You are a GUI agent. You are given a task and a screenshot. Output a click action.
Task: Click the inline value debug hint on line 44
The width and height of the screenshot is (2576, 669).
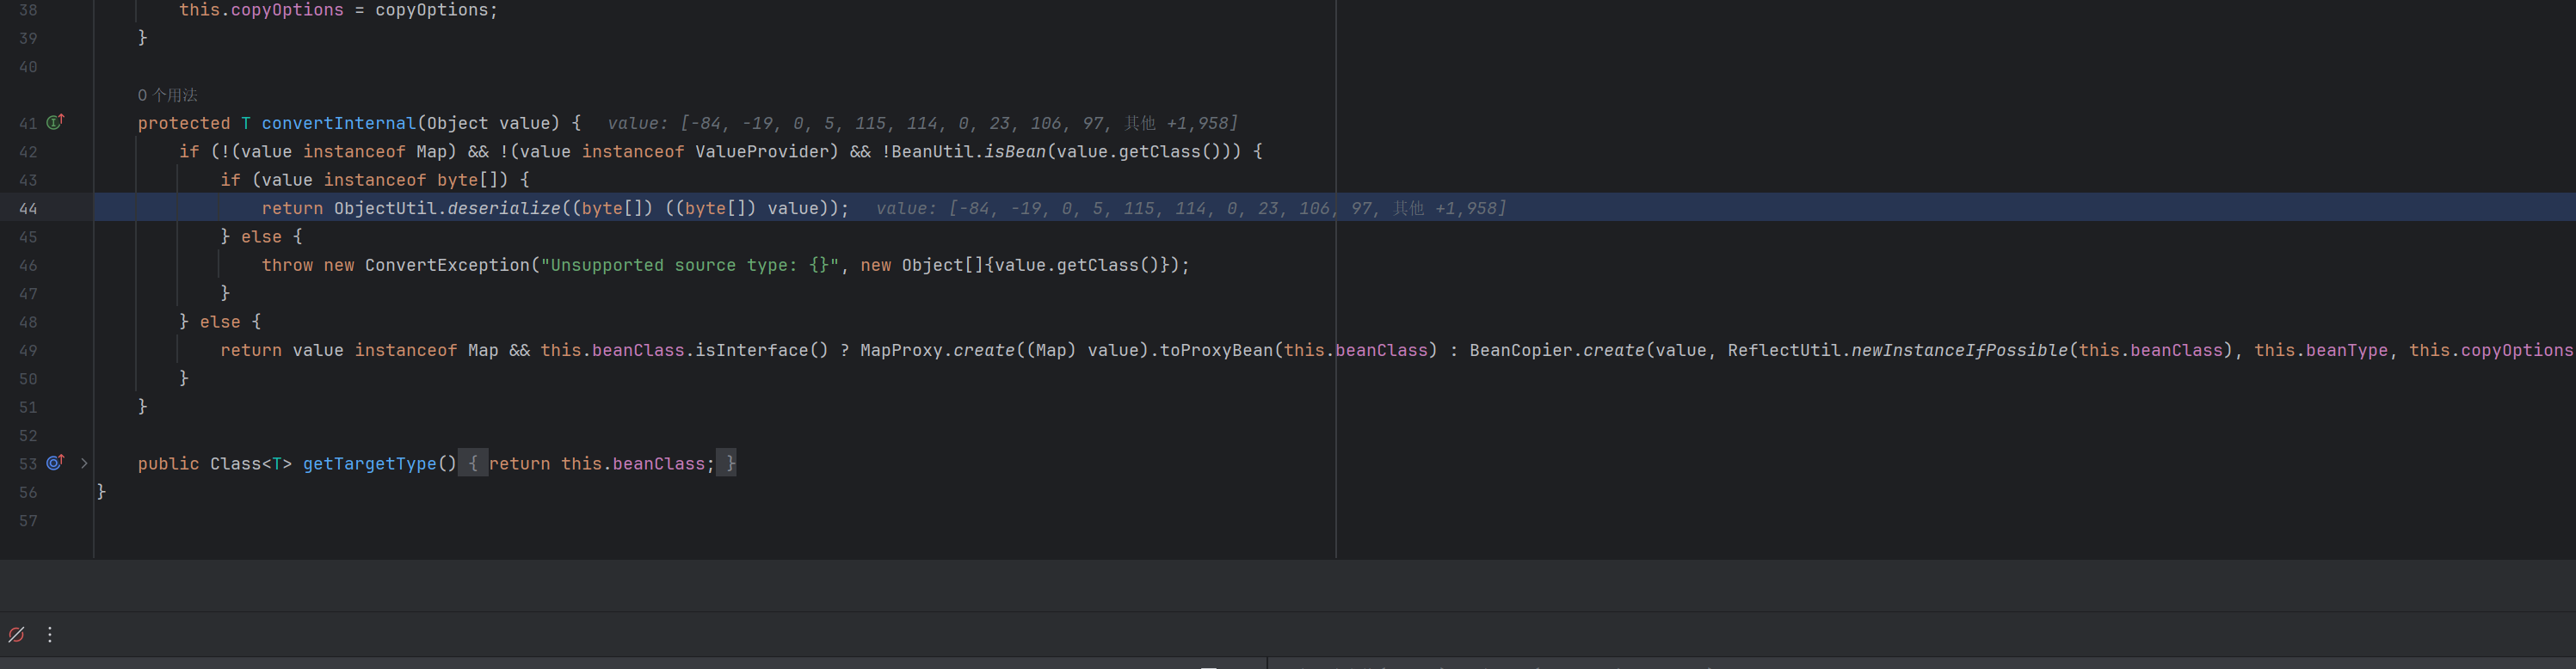coord(1191,208)
